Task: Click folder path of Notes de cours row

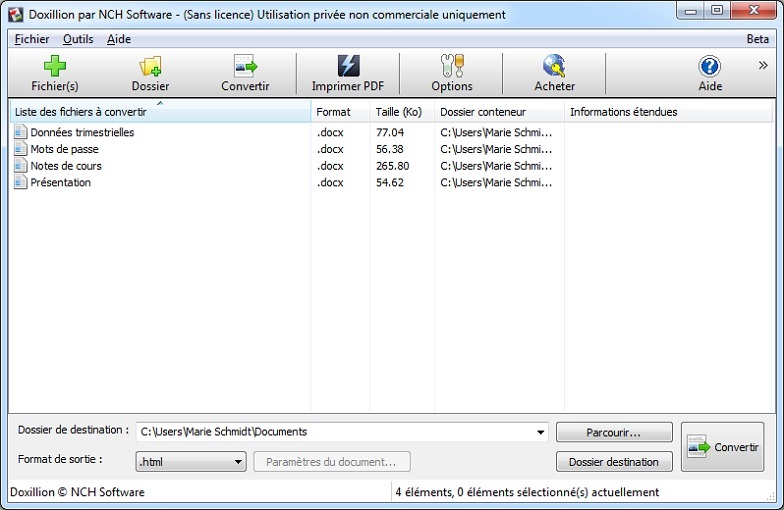Action: coord(496,166)
